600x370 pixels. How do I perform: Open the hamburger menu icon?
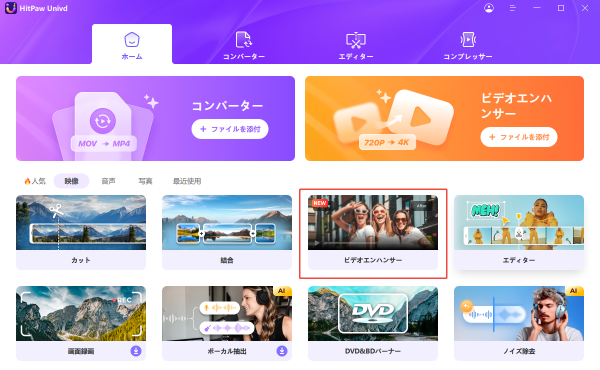(513, 8)
